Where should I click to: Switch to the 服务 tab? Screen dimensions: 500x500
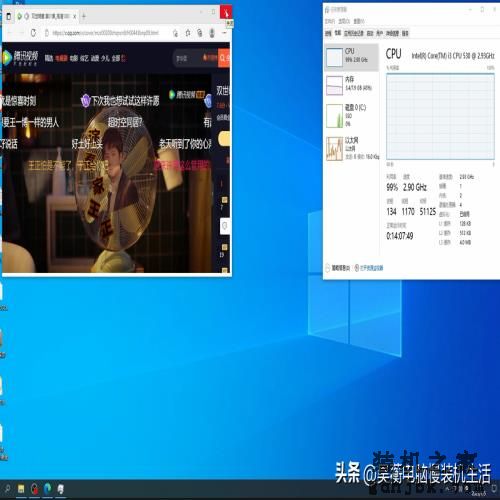point(405,33)
